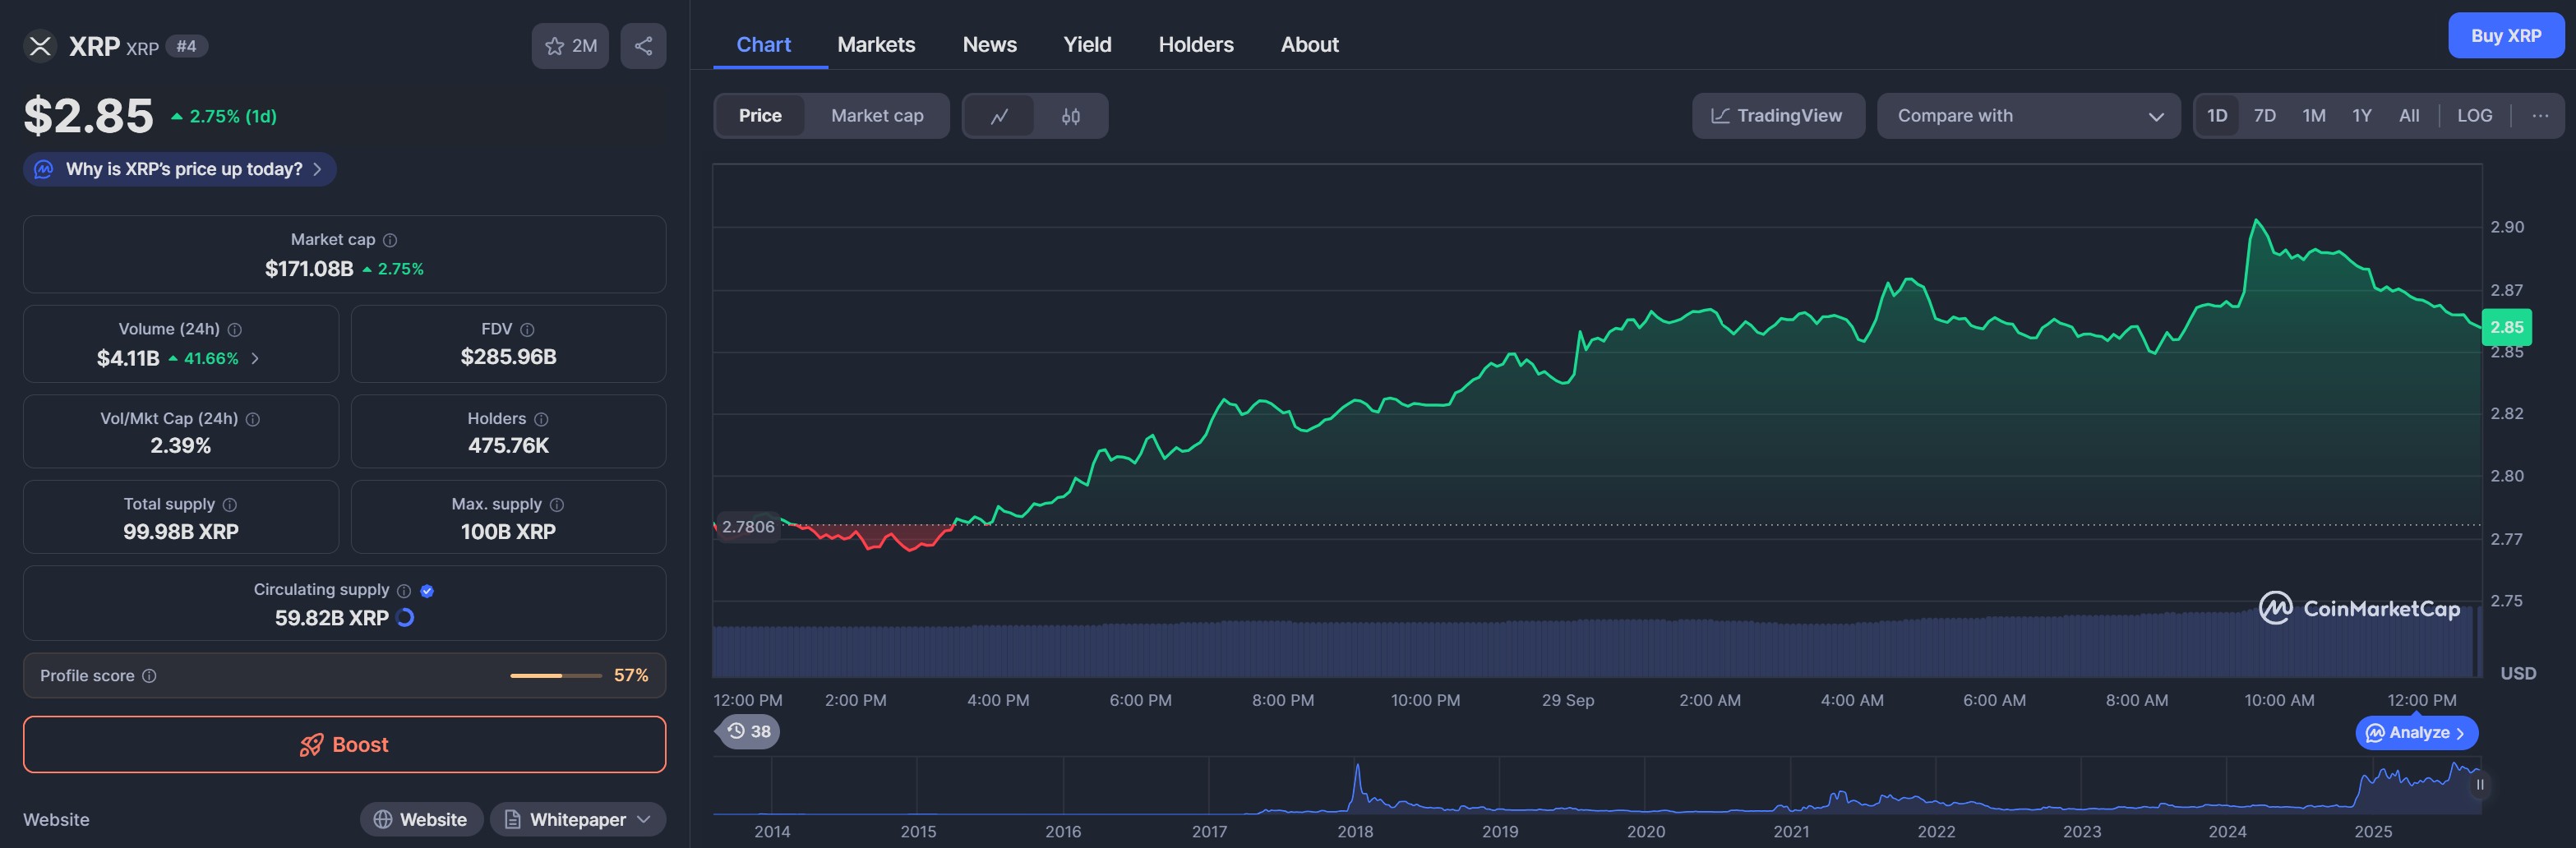
Task: Click the Market cap info icon
Action: point(390,240)
